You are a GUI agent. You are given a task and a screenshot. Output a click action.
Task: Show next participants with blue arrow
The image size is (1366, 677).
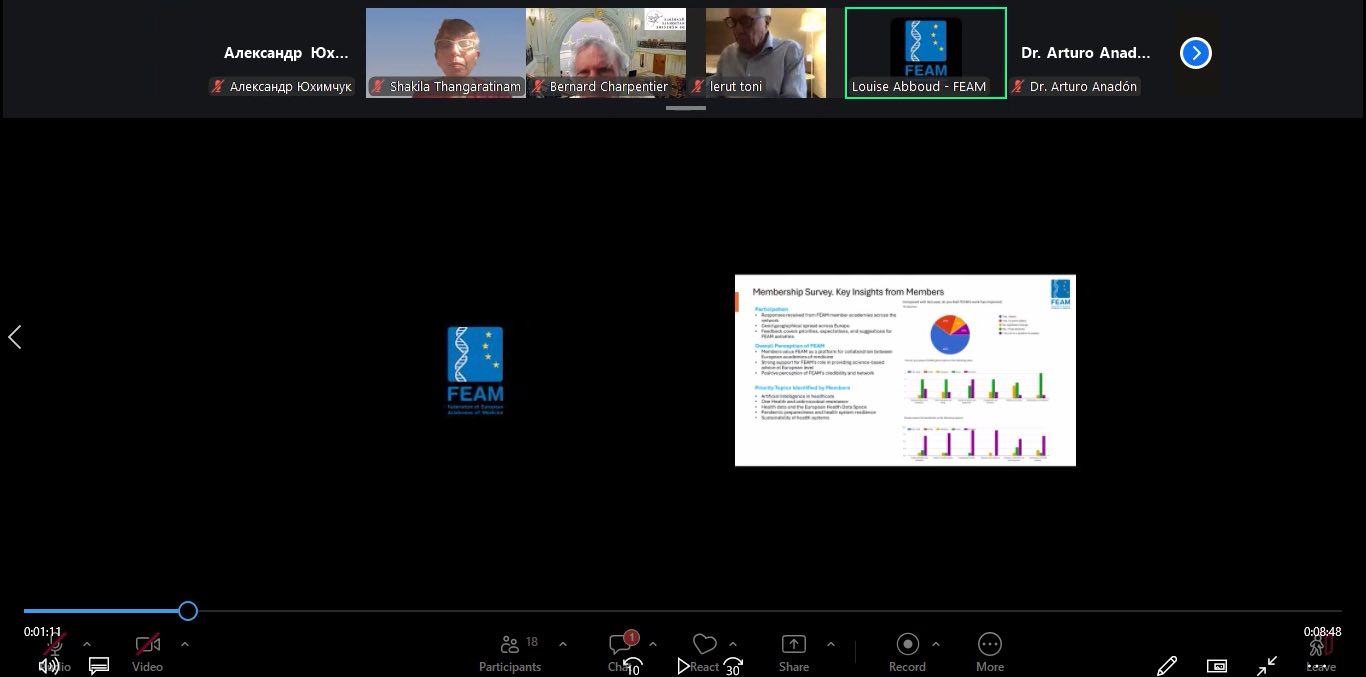(x=1195, y=53)
